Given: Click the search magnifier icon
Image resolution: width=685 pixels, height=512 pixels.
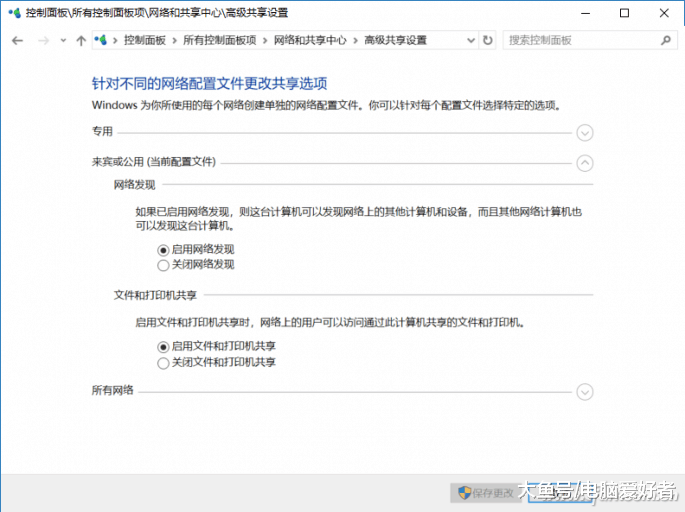Looking at the screenshot, I should coord(665,41).
